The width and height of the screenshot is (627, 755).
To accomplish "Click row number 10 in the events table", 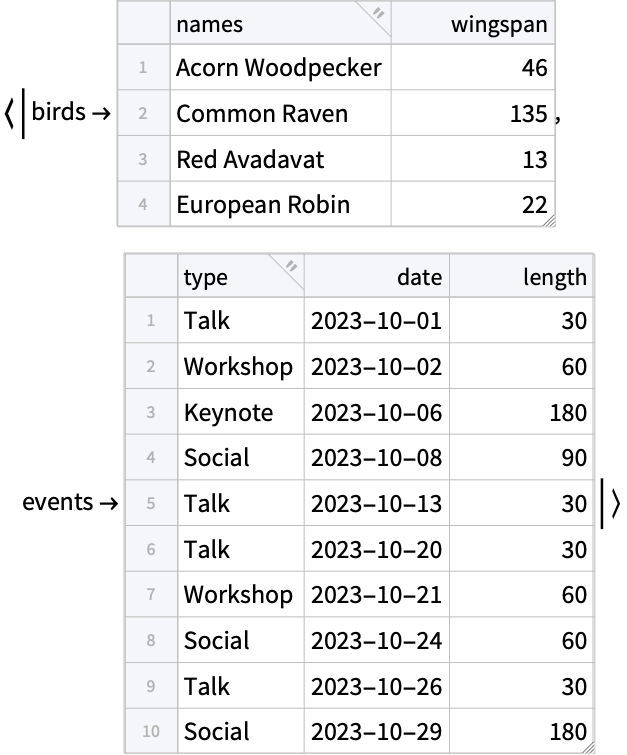I will (x=151, y=731).
